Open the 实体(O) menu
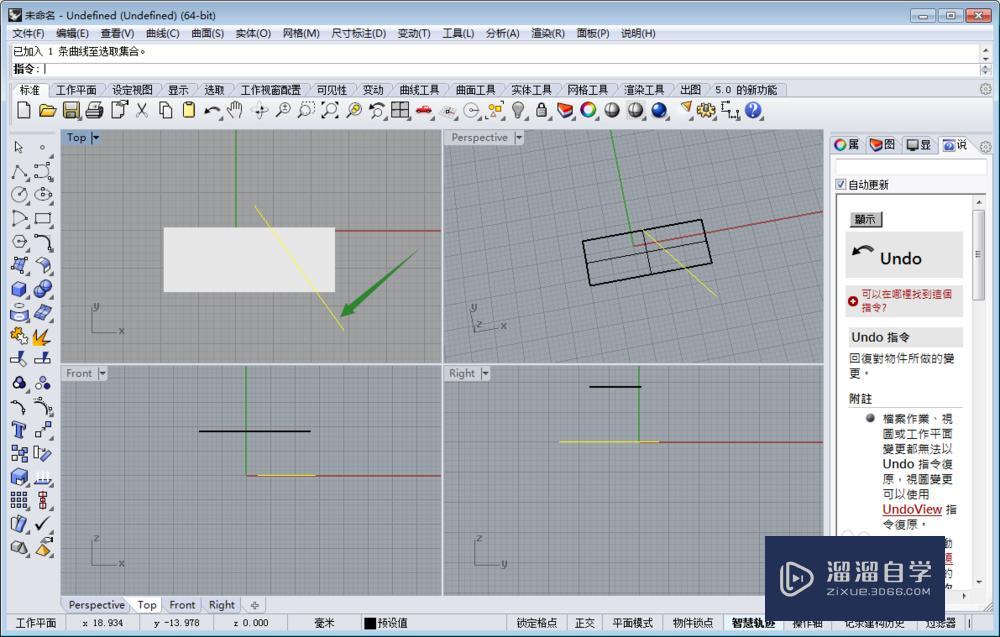The width and height of the screenshot is (1000, 637). pyautogui.click(x=253, y=33)
